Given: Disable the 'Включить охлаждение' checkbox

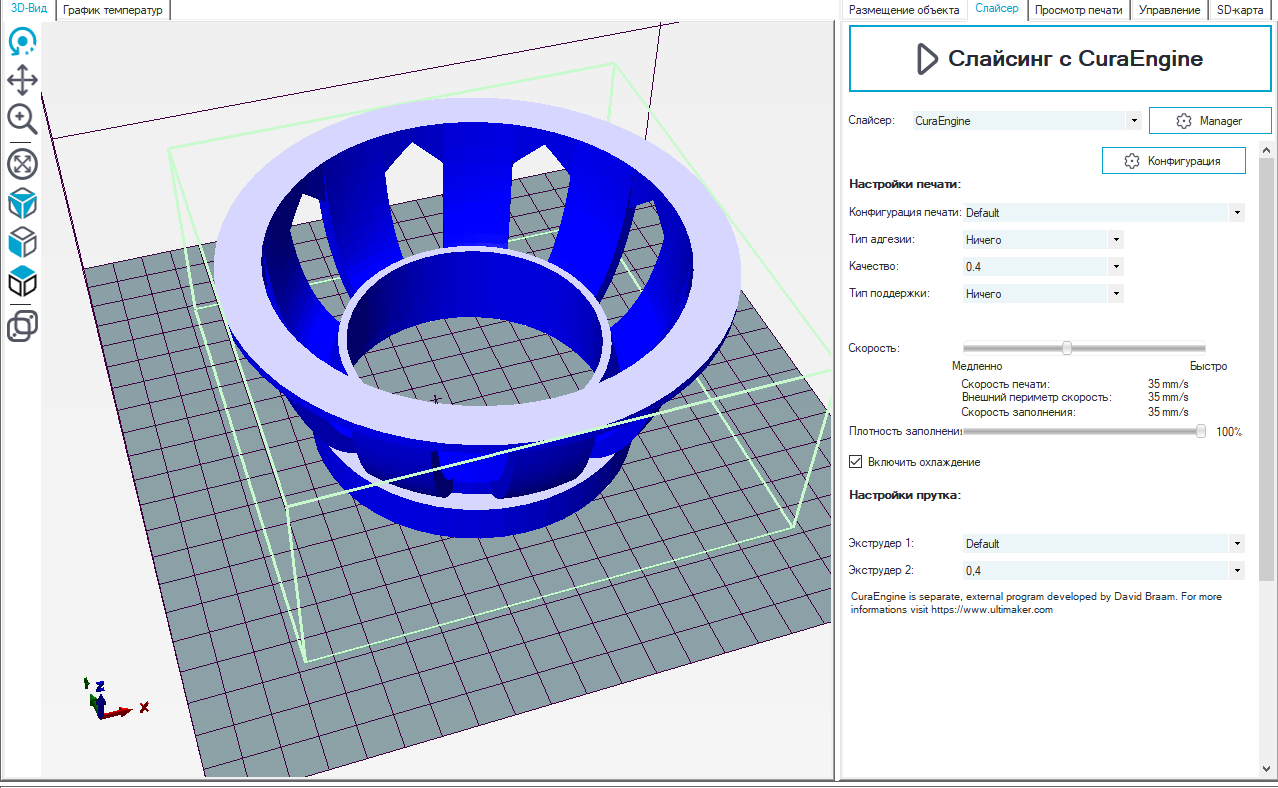Looking at the screenshot, I should coord(855,462).
